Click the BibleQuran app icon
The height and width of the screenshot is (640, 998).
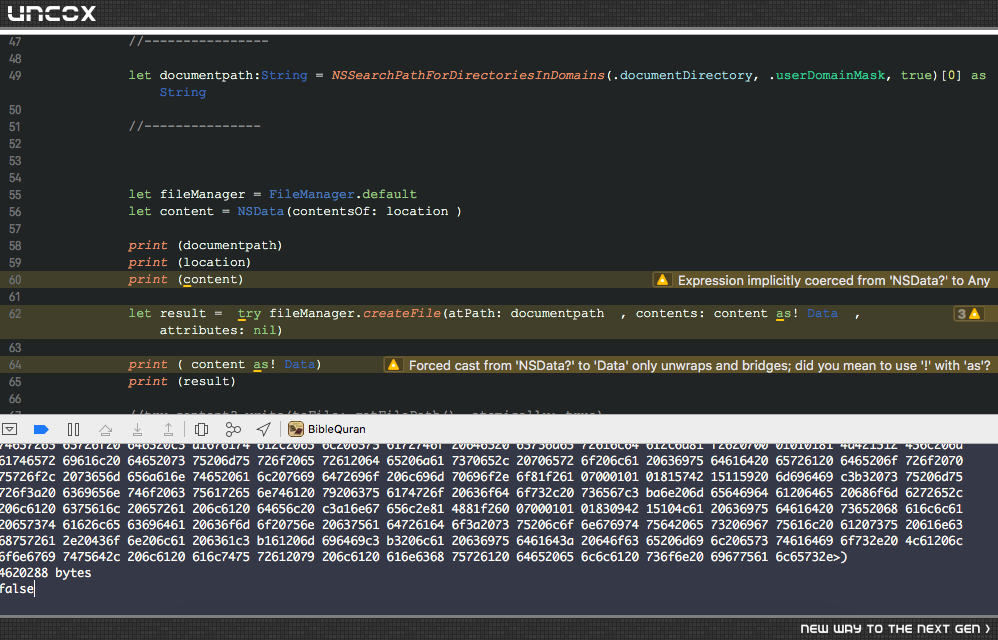point(295,429)
